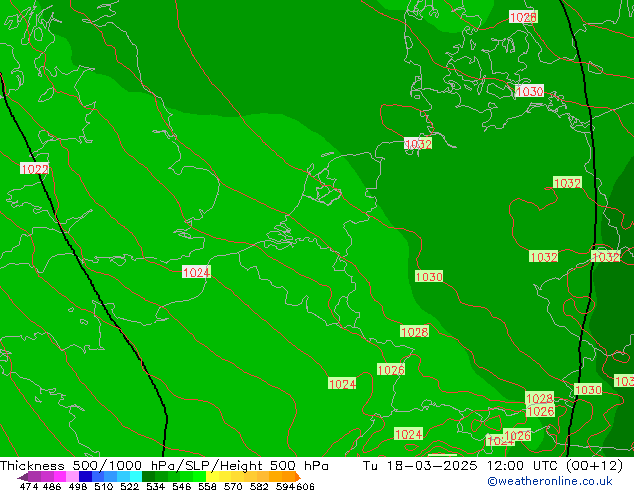Select the 606 legend value
Viewport: 634px width, 490px height.
(304, 486)
